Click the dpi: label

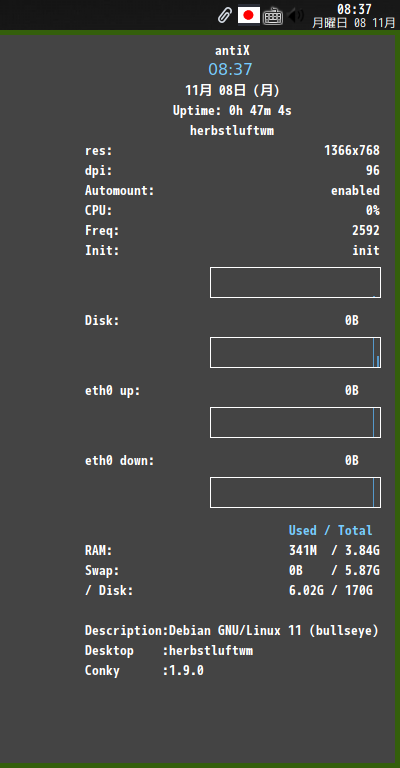coord(98,170)
